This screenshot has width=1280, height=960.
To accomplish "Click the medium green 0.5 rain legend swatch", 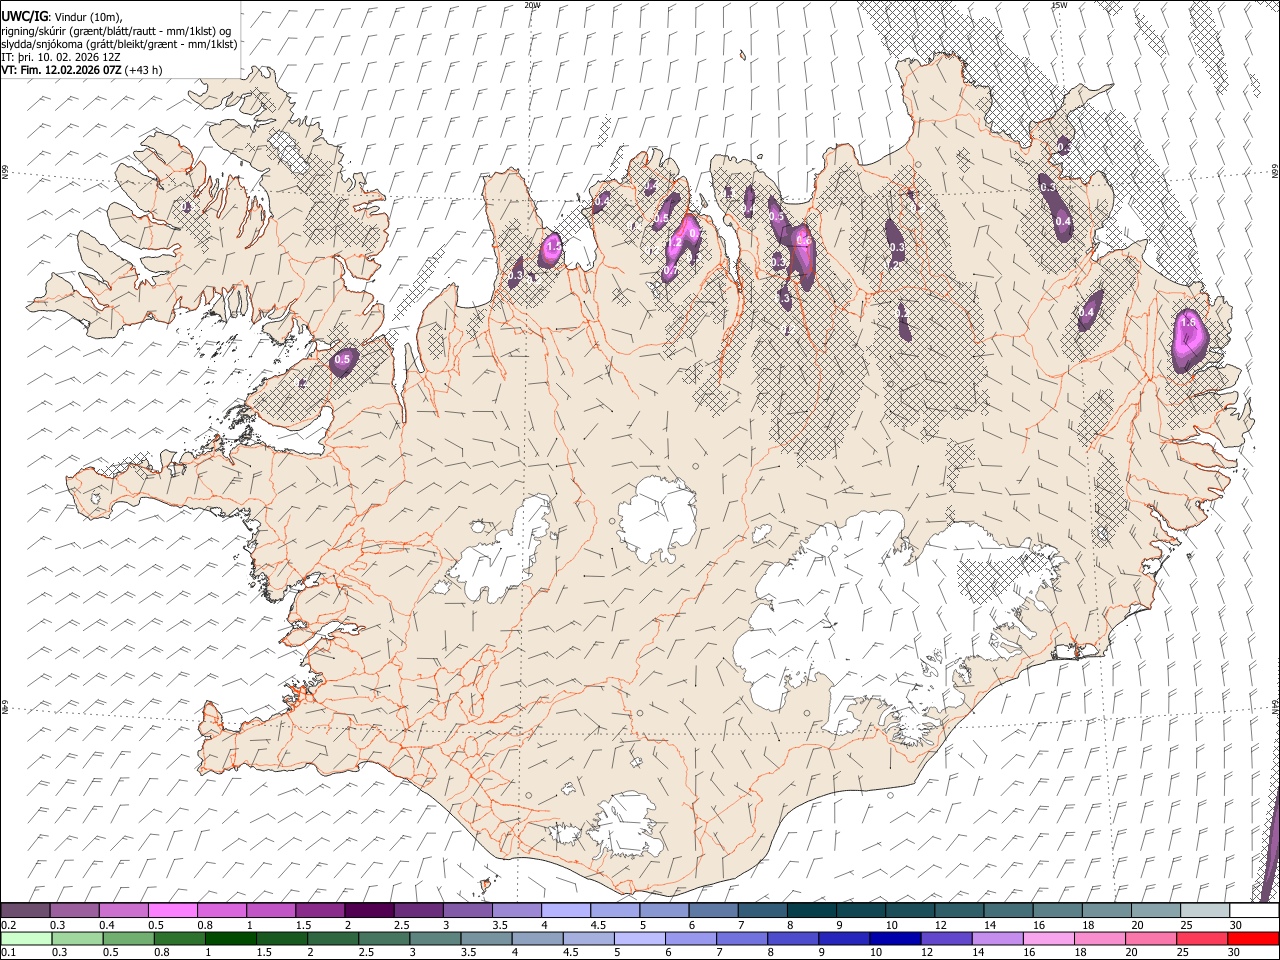I will pos(128,939).
